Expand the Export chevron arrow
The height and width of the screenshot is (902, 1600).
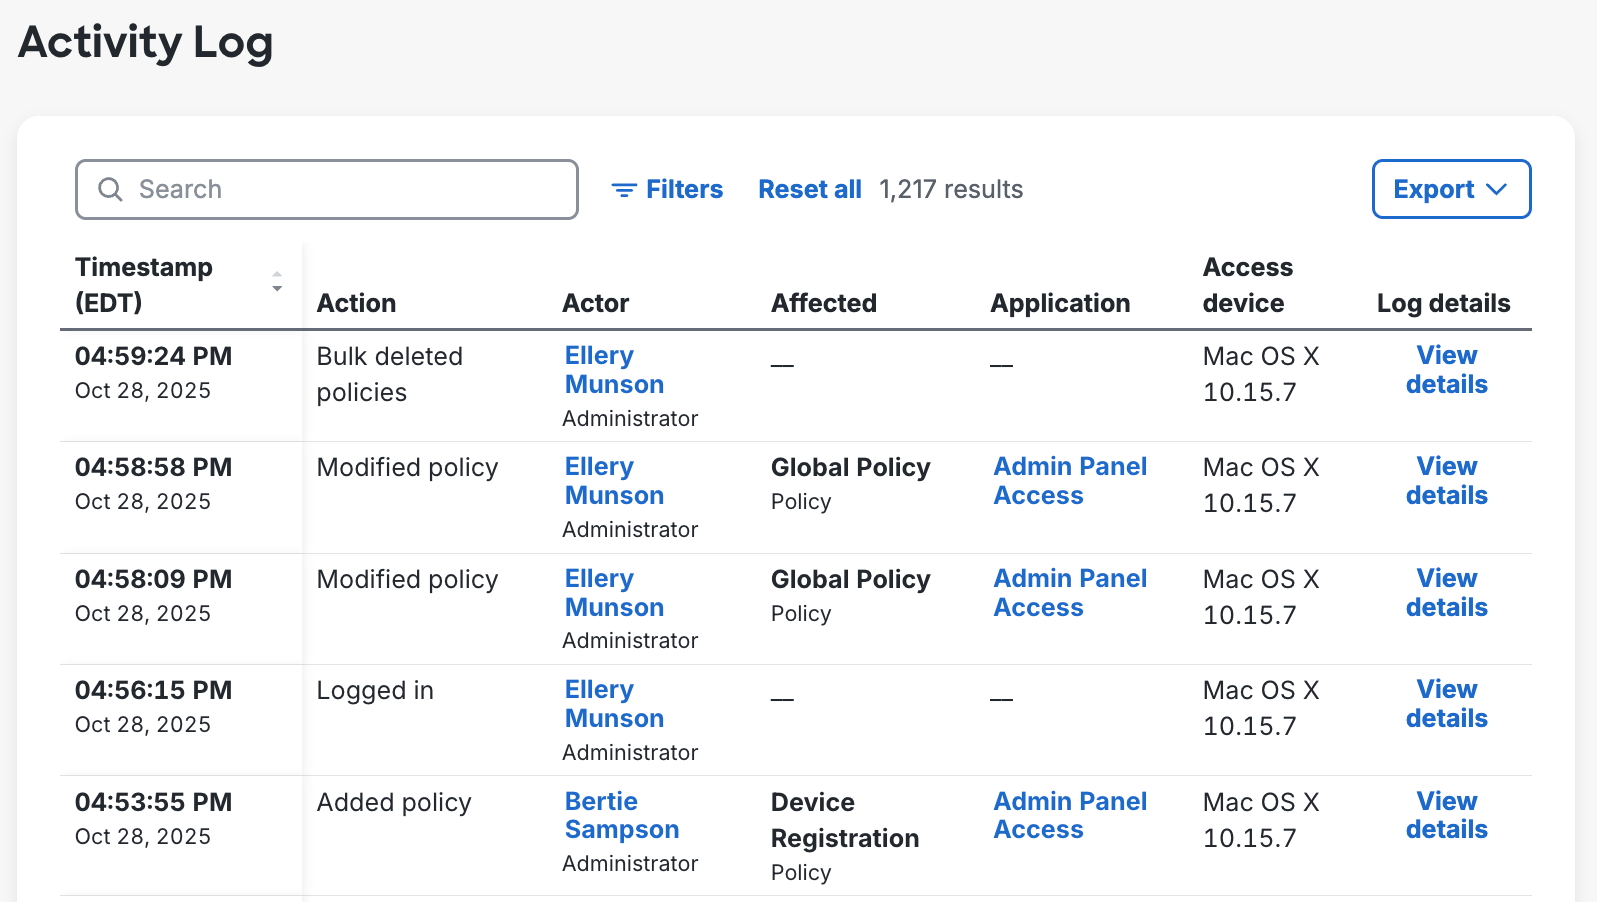click(1498, 189)
